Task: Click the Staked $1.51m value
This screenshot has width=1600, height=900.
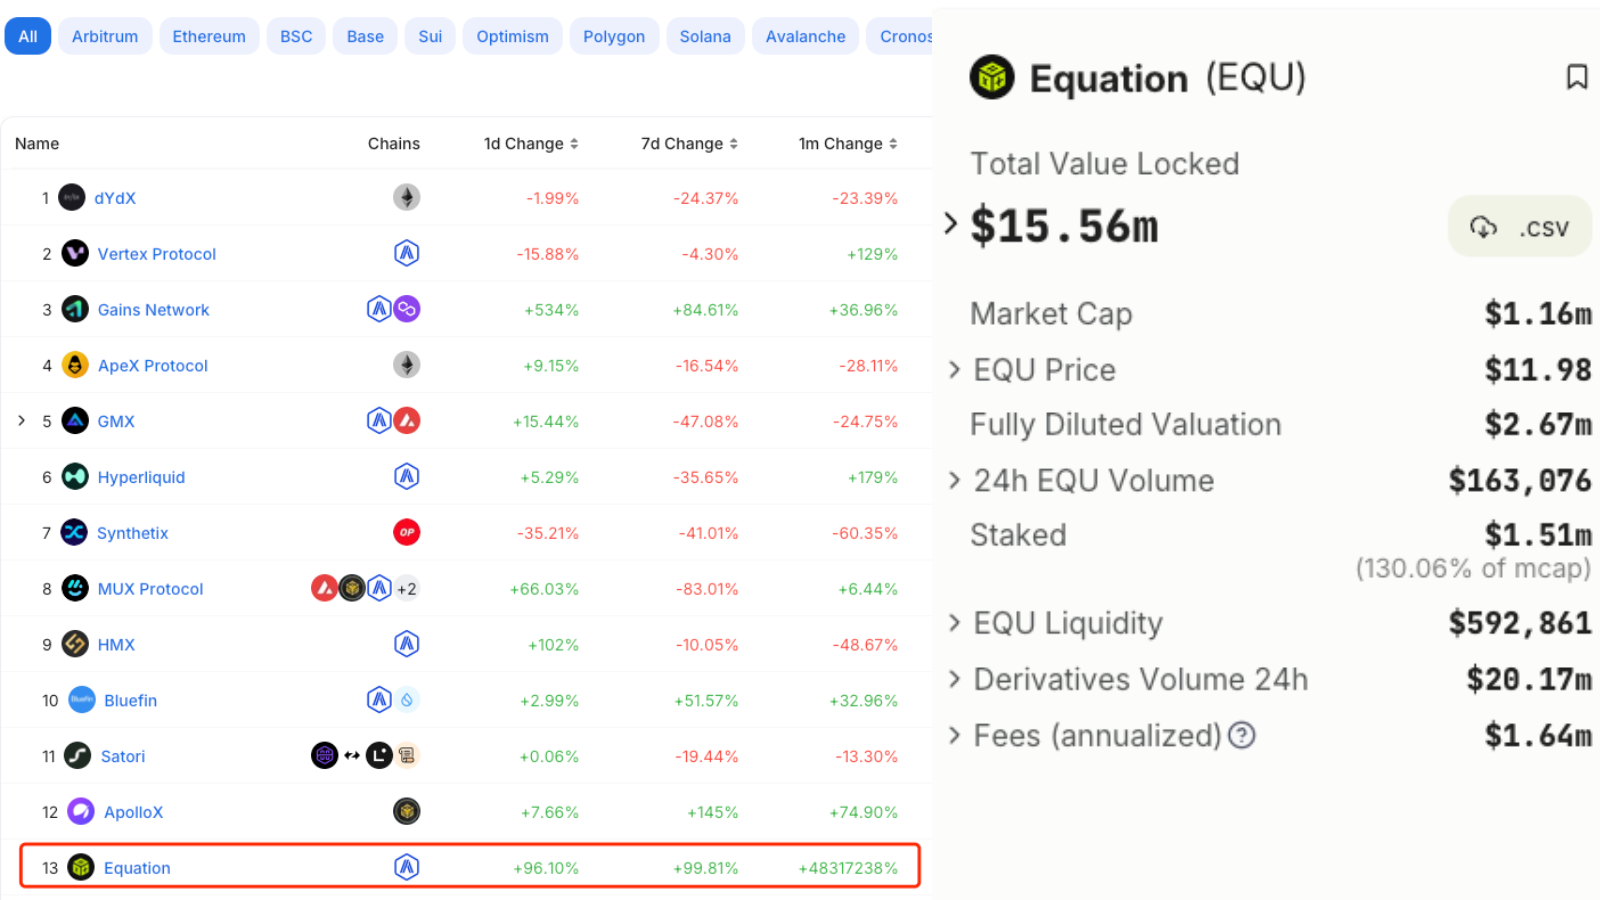Action: click(x=1538, y=535)
